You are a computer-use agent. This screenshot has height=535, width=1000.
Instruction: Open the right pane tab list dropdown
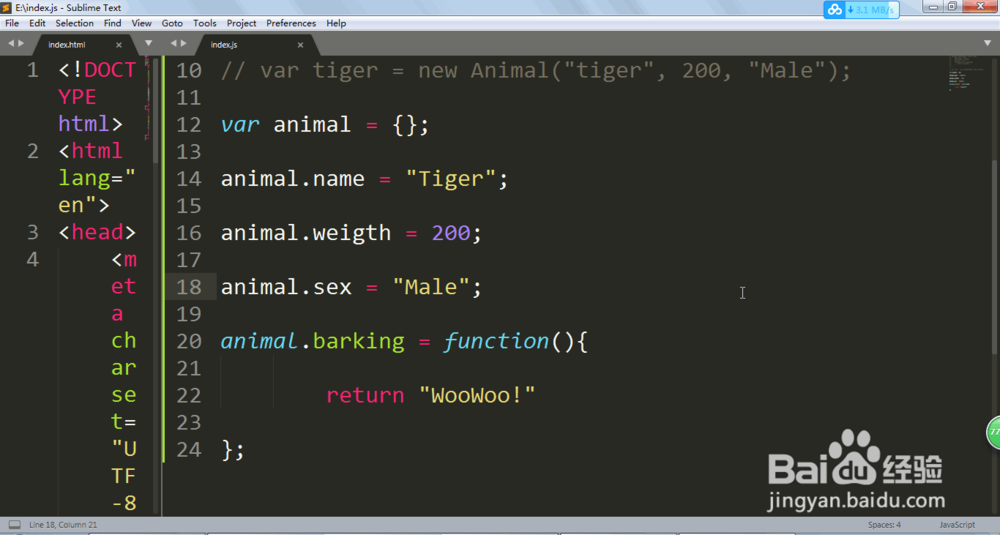pyautogui.click(x=987, y=43)
